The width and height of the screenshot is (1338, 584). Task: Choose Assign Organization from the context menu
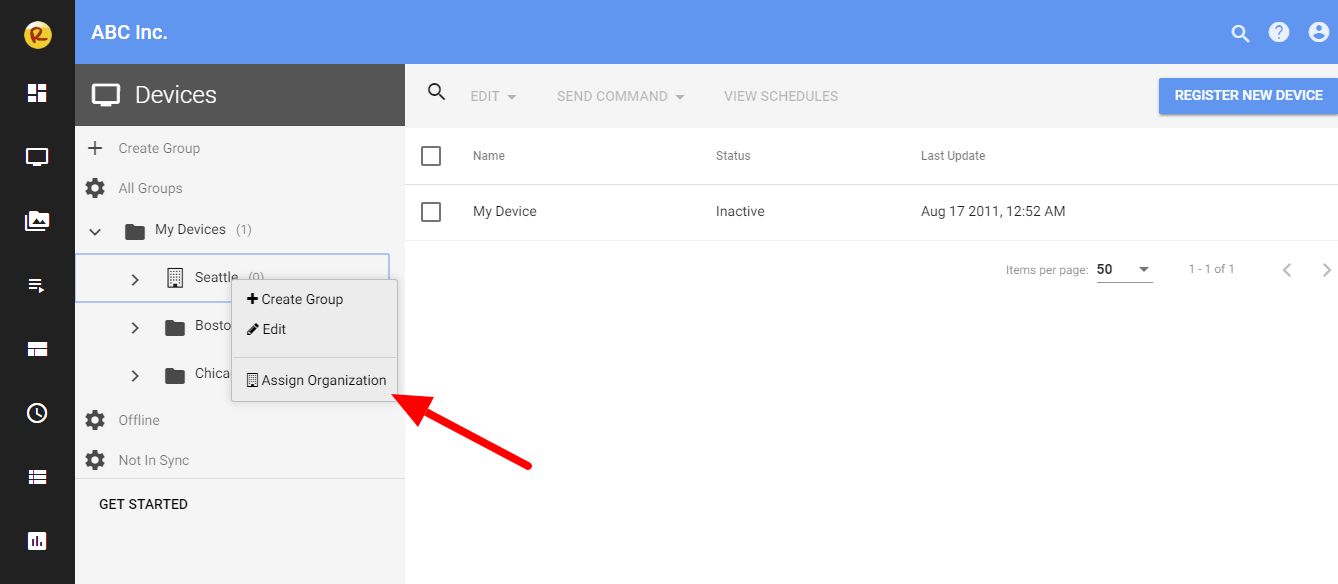(314, 380)
